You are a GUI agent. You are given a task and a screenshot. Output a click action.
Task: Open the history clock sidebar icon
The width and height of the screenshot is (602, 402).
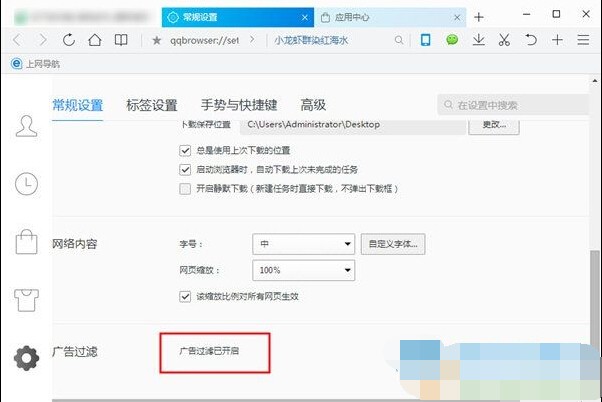26,184
